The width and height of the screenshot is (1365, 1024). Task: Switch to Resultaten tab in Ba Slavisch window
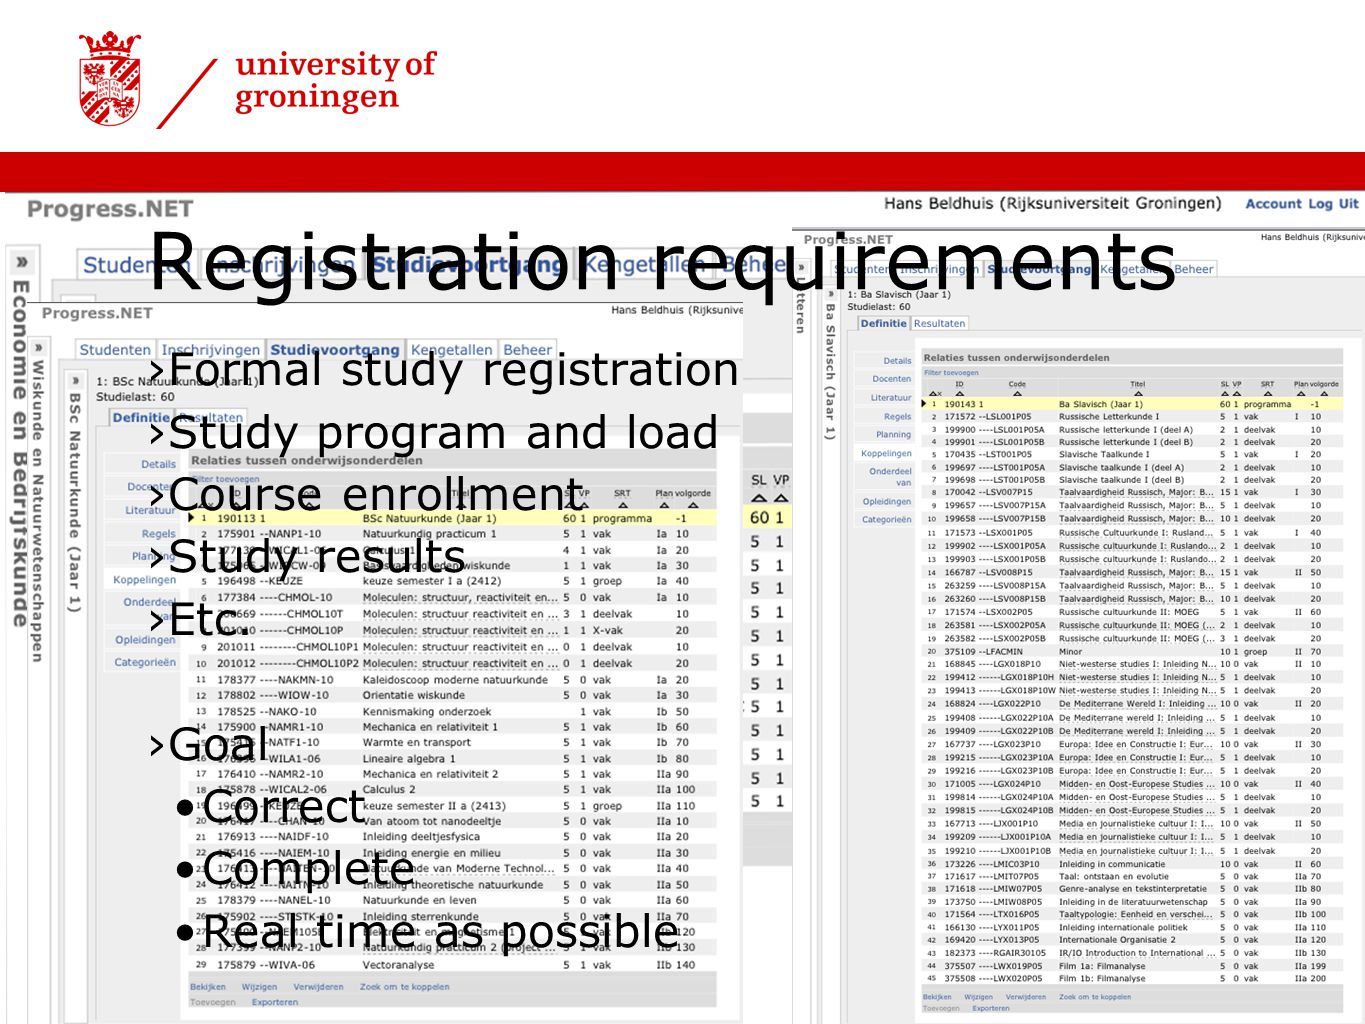point(939,323)
